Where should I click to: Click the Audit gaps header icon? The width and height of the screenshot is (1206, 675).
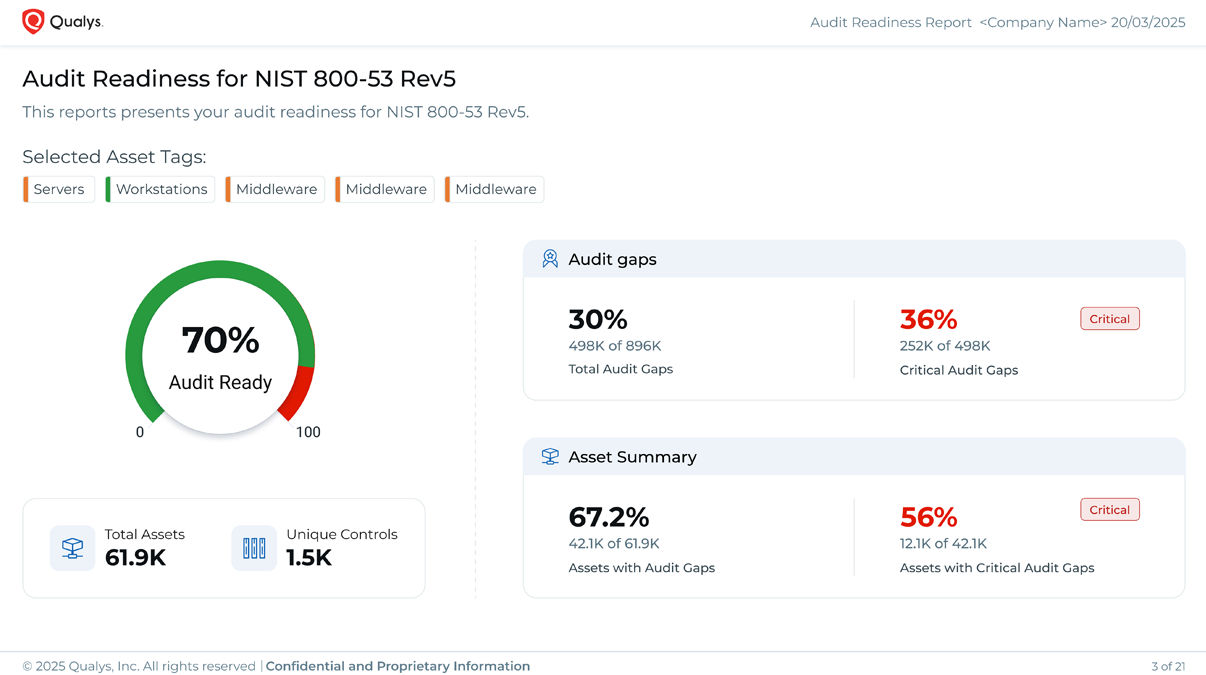tap(550, 259)
